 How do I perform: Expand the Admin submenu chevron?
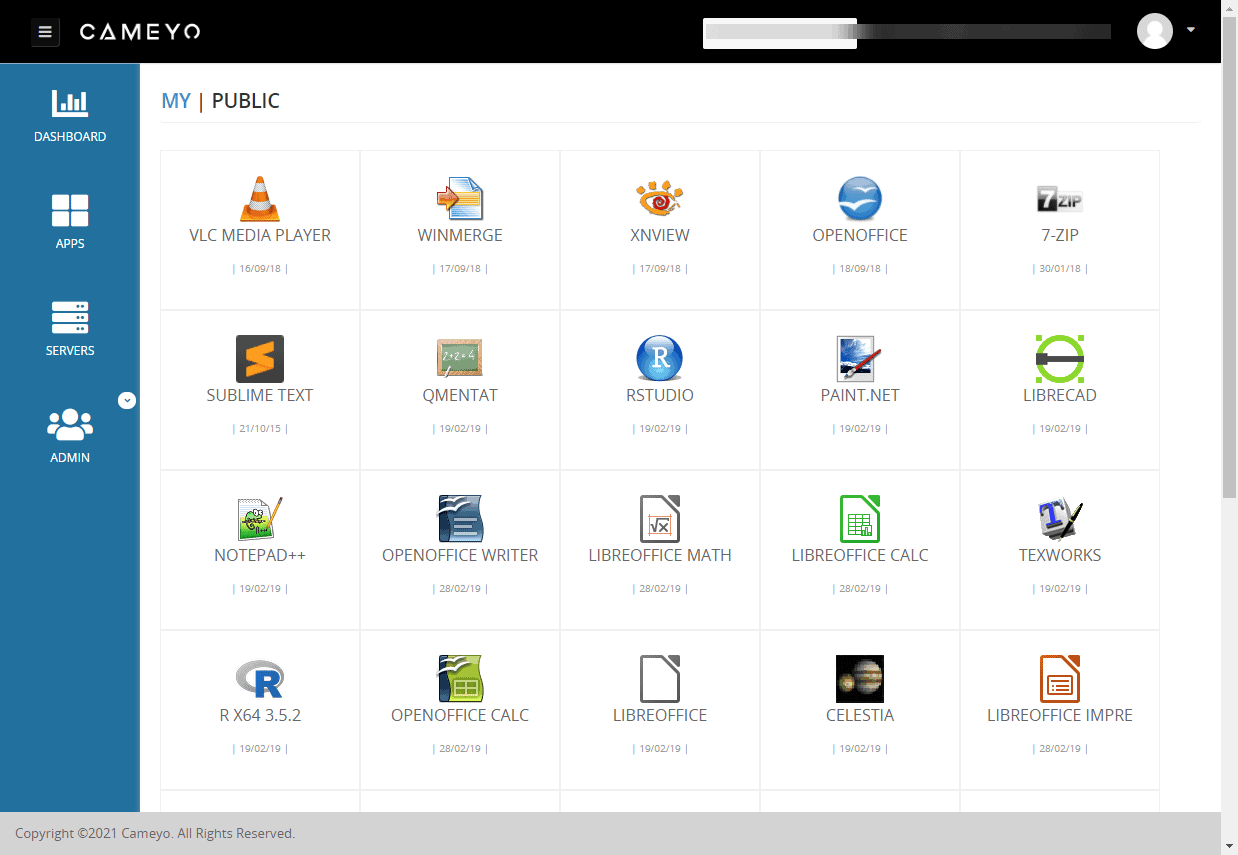point(127,400)
